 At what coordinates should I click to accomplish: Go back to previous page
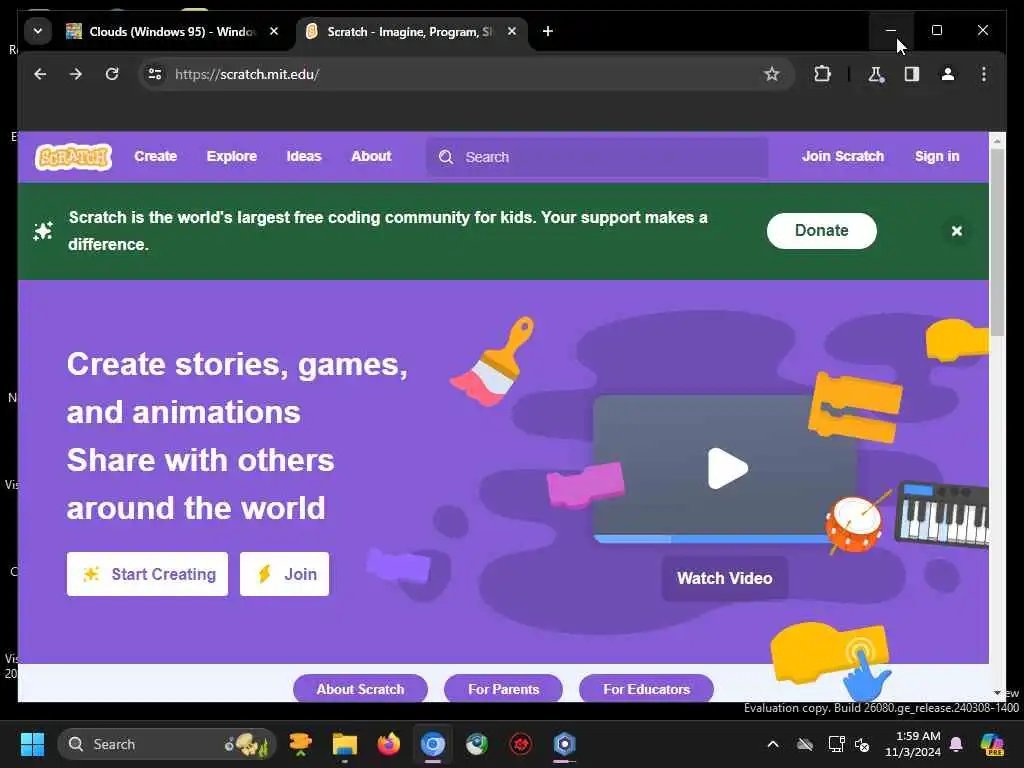tap(40, 74)
